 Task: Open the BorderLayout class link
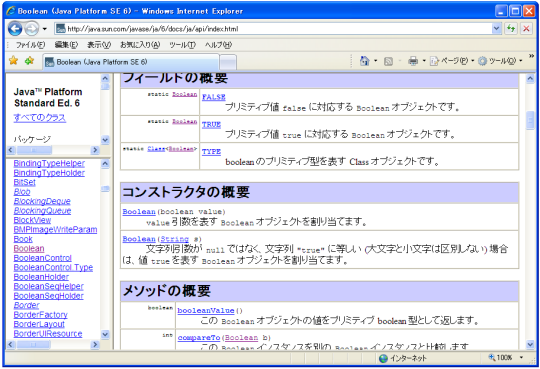pyautogui.click(x=39, y=324)
